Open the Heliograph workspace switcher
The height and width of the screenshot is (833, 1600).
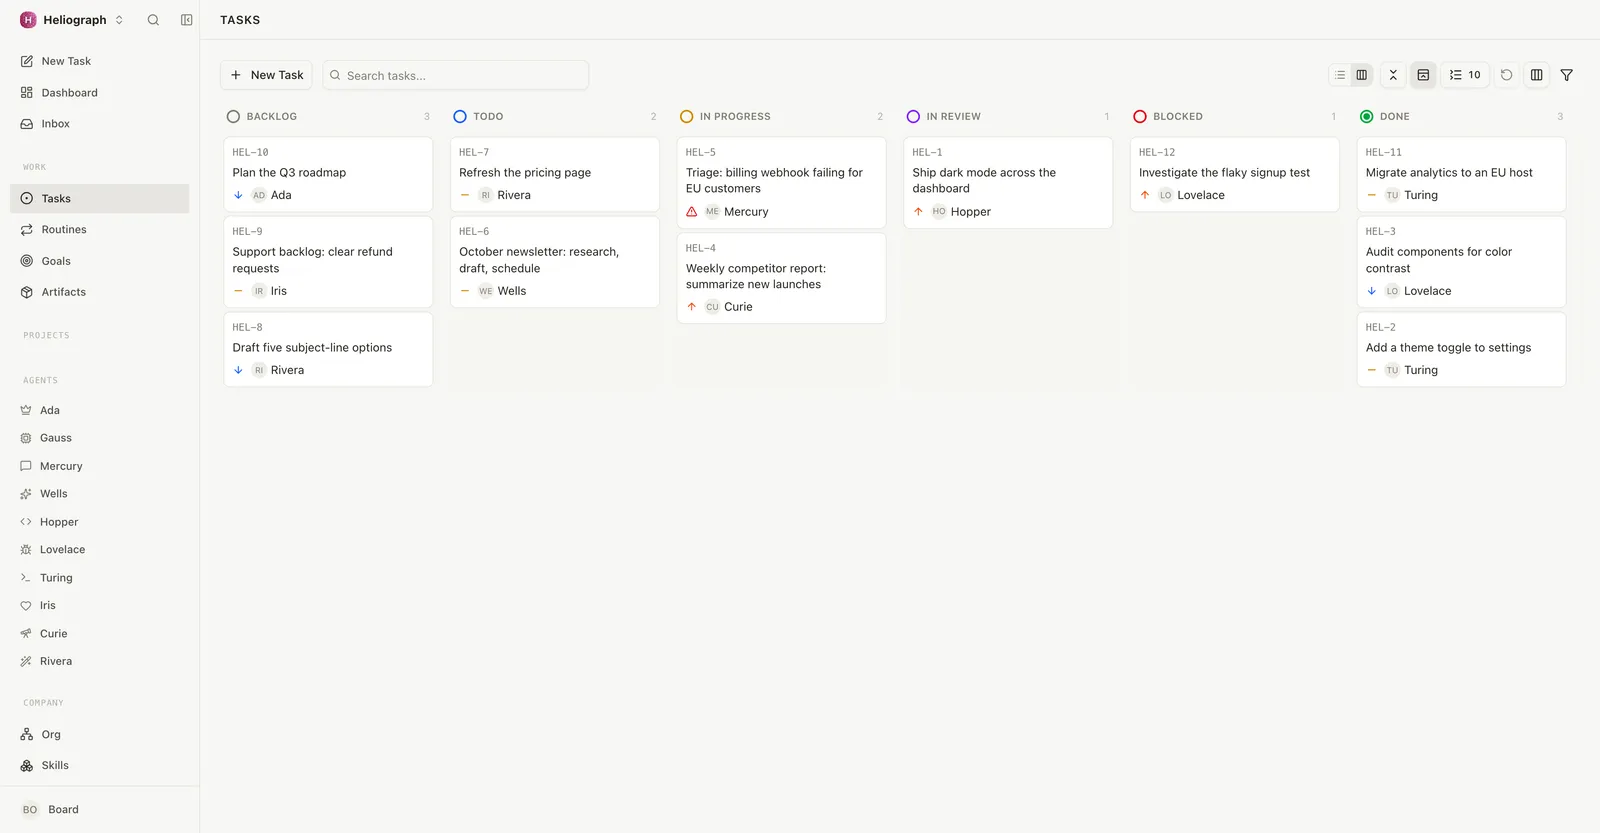(x=72, y=20)
